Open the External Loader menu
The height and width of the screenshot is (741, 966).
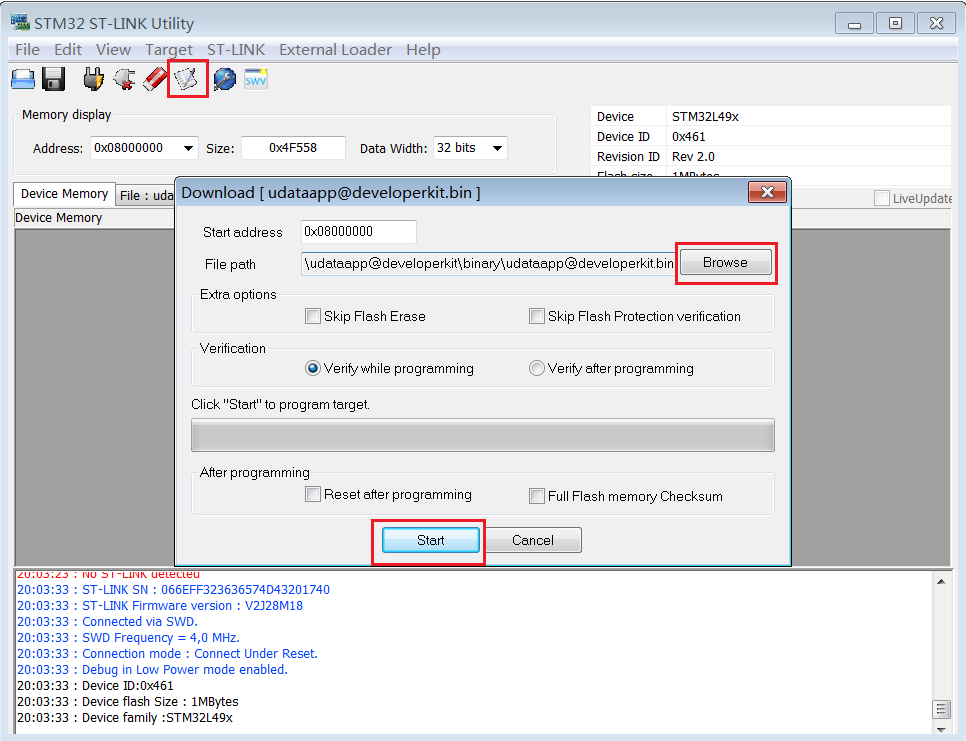click(x=335, y=49)
